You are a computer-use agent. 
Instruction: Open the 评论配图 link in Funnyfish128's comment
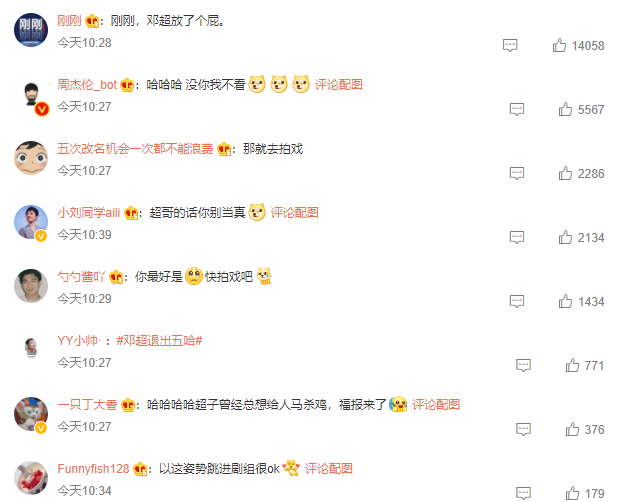pyautogui.click(x=329, y=469)
